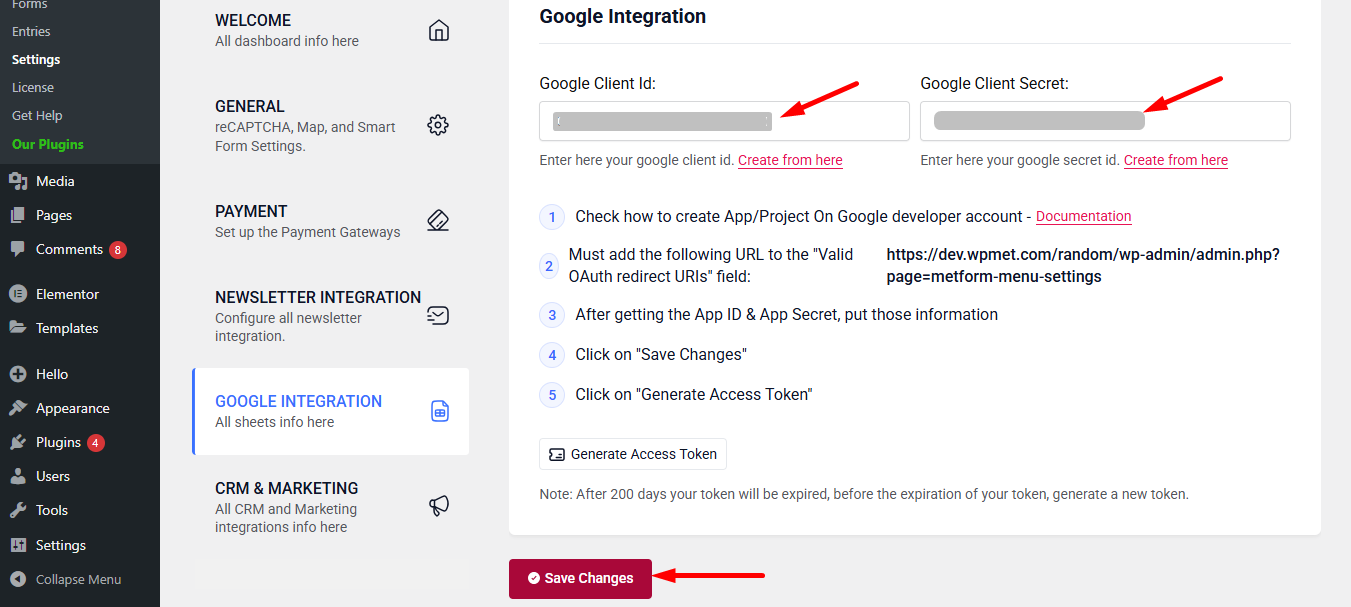Click the home icon beside WELCOME
This screenshot has height=607, width=1351.
438,30
